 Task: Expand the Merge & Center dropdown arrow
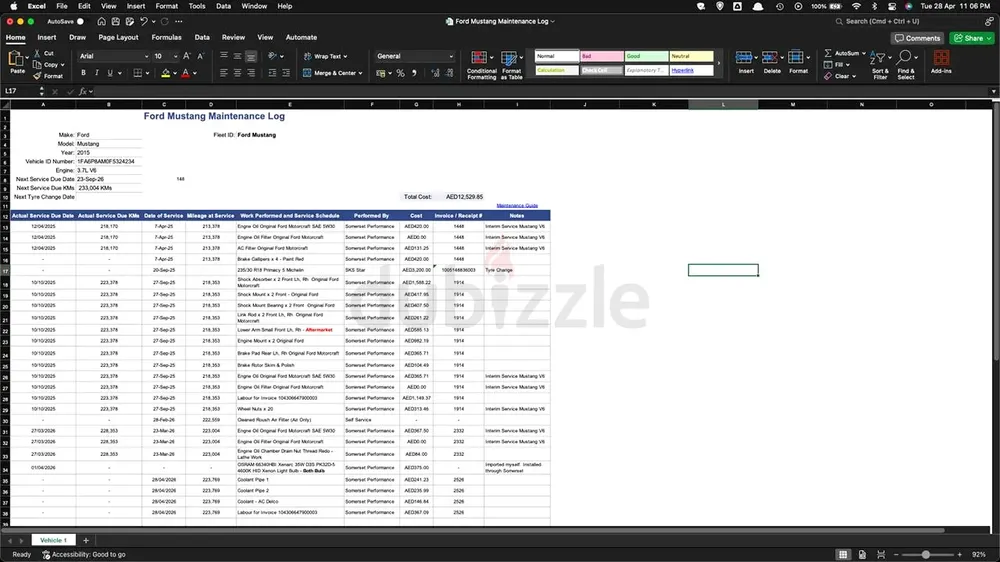(x=360, y=73)
